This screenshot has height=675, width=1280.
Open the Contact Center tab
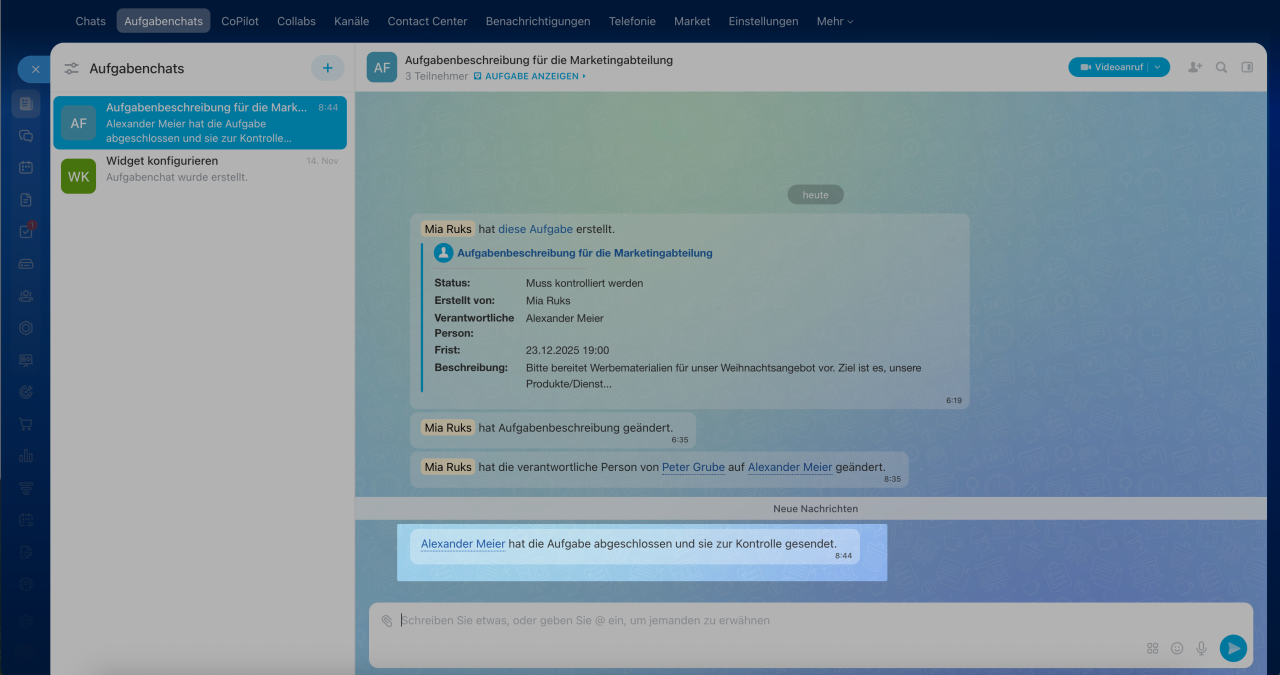(427, 21)
